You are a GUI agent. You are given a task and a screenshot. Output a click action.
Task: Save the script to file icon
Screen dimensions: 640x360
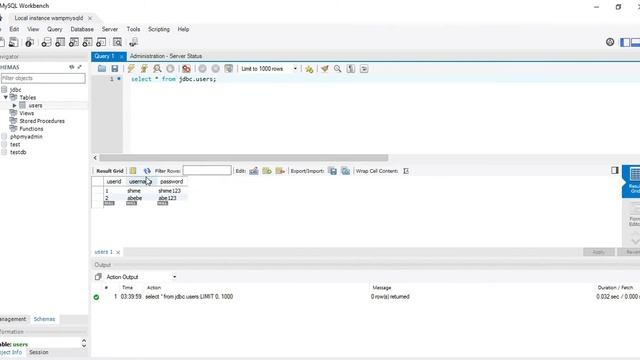click(x=115, y=69)
